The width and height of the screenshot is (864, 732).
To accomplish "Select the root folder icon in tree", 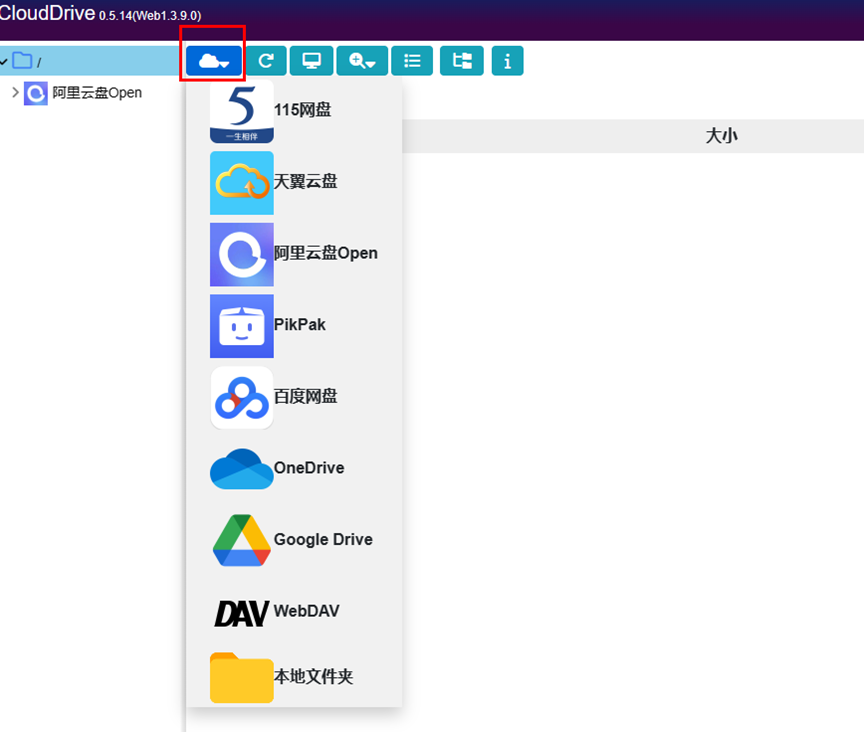I will coord(22,61).
